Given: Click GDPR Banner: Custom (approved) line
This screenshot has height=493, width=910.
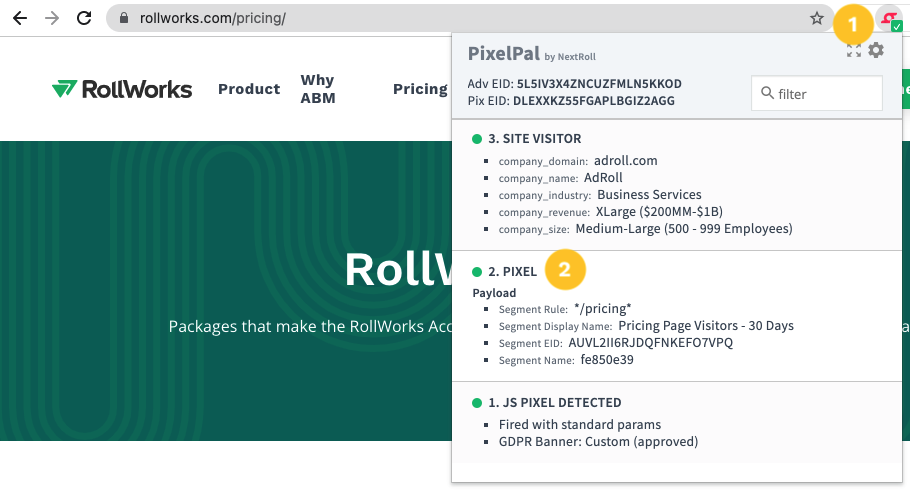Looking at the screenshot, I should (x=598, y=442).
